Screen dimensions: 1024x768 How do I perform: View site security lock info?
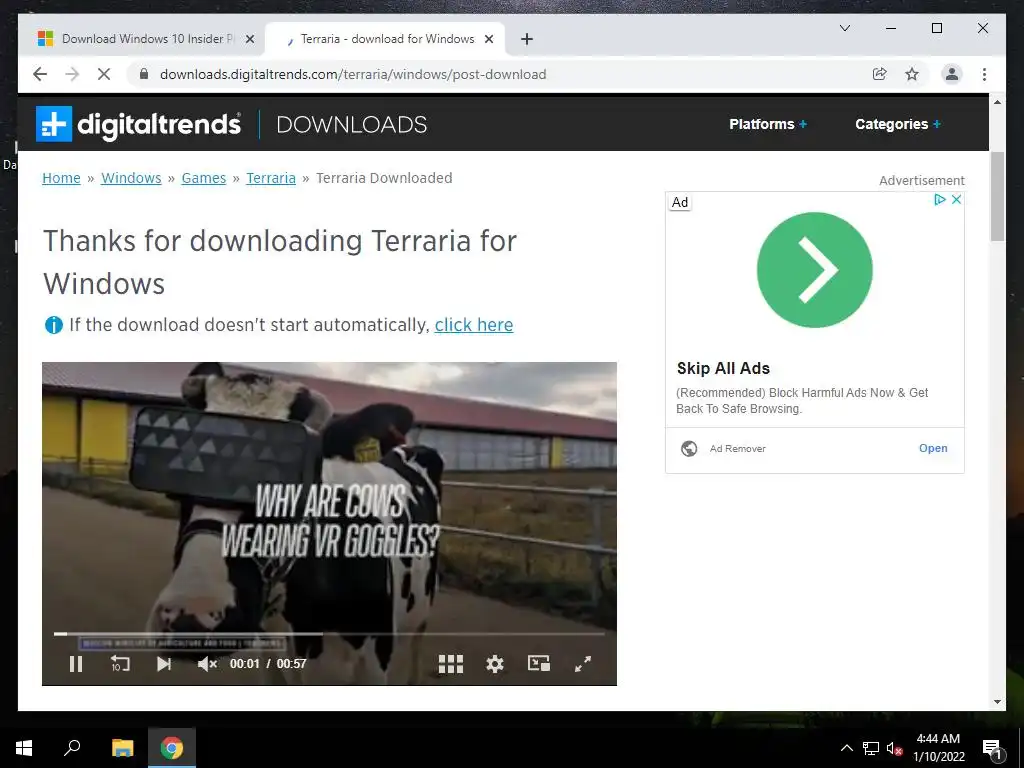coord(144,74)
